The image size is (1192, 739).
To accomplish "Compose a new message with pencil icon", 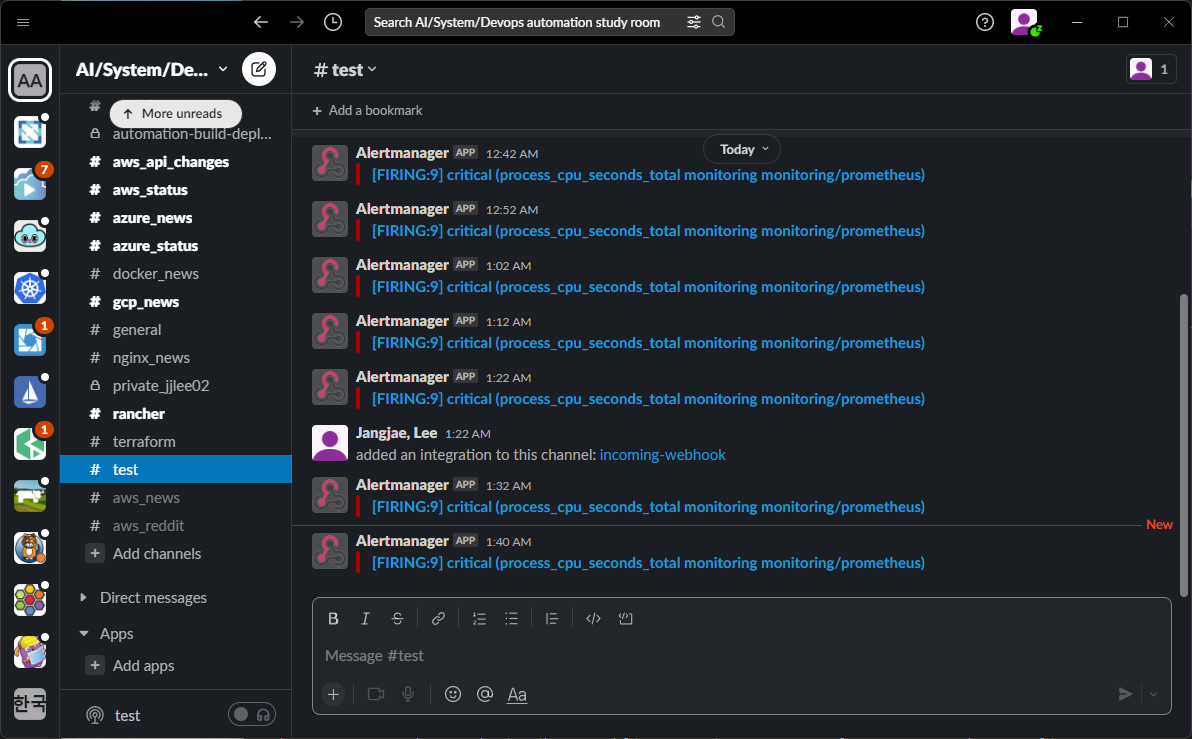I will pos(258,69).
